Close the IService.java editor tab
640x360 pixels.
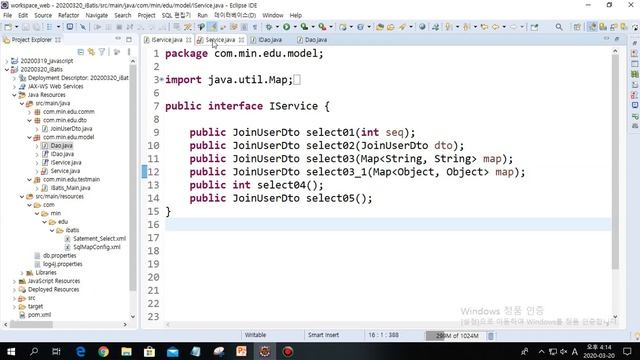click(188, 40)
